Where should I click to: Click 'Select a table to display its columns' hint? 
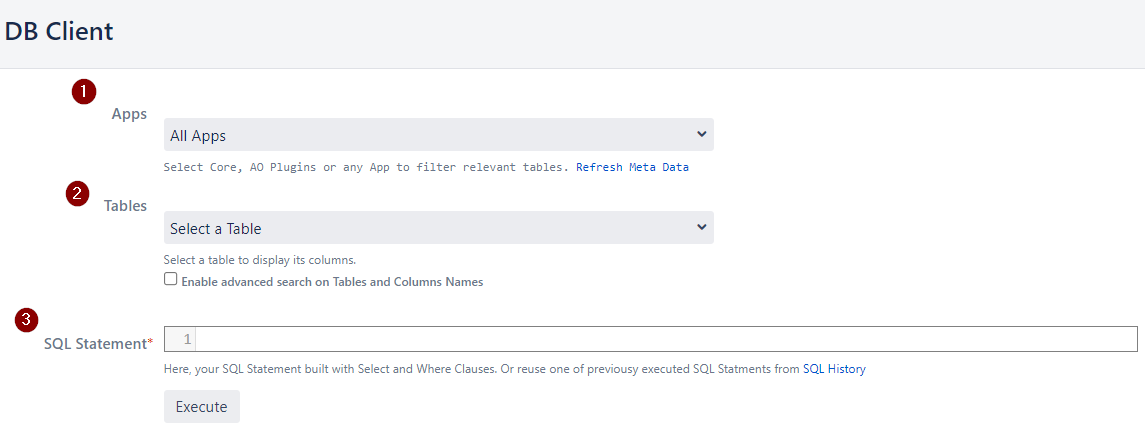[x=260, y=260]
